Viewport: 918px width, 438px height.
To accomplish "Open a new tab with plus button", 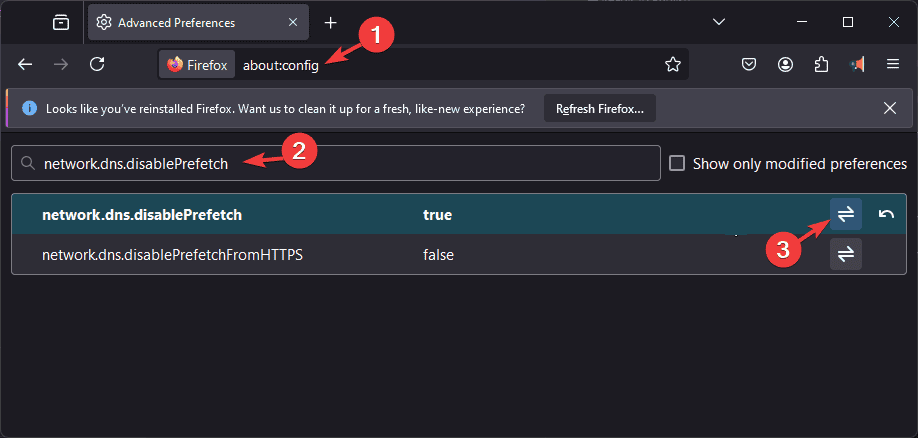I will 331,23.
